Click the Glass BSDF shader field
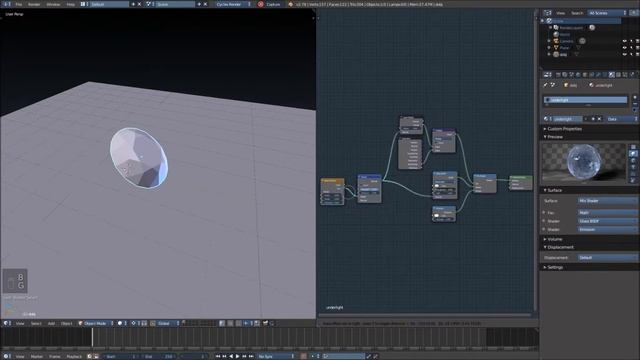Viewport: 640px width, 360px height. point(607,221)
